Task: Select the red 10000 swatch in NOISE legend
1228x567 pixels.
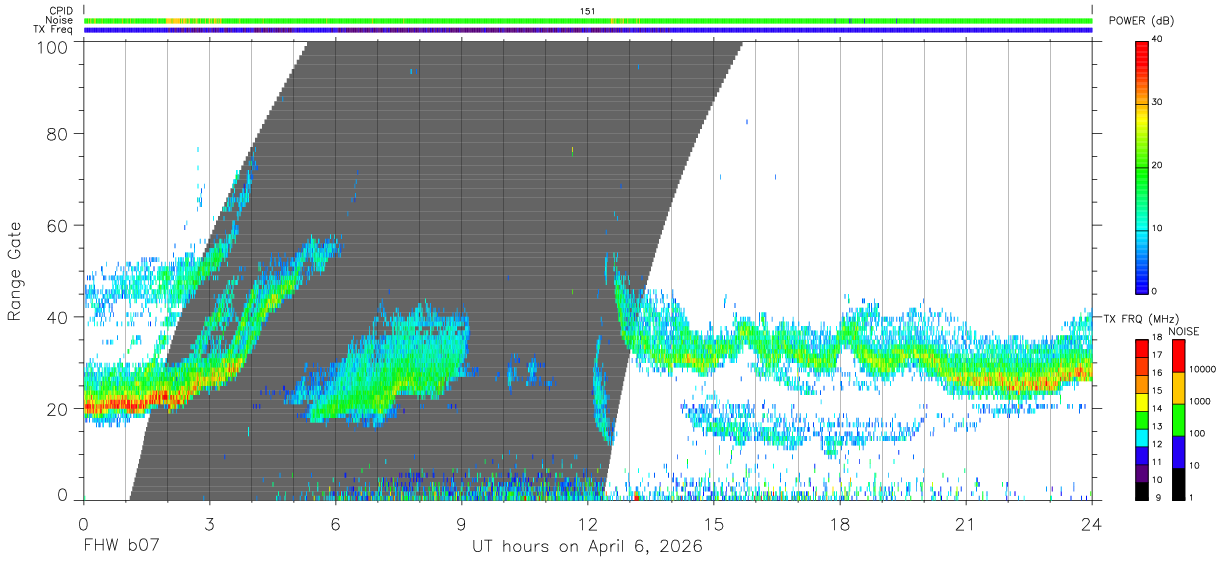Action: pyautogui.click(x=1180, y=355)
